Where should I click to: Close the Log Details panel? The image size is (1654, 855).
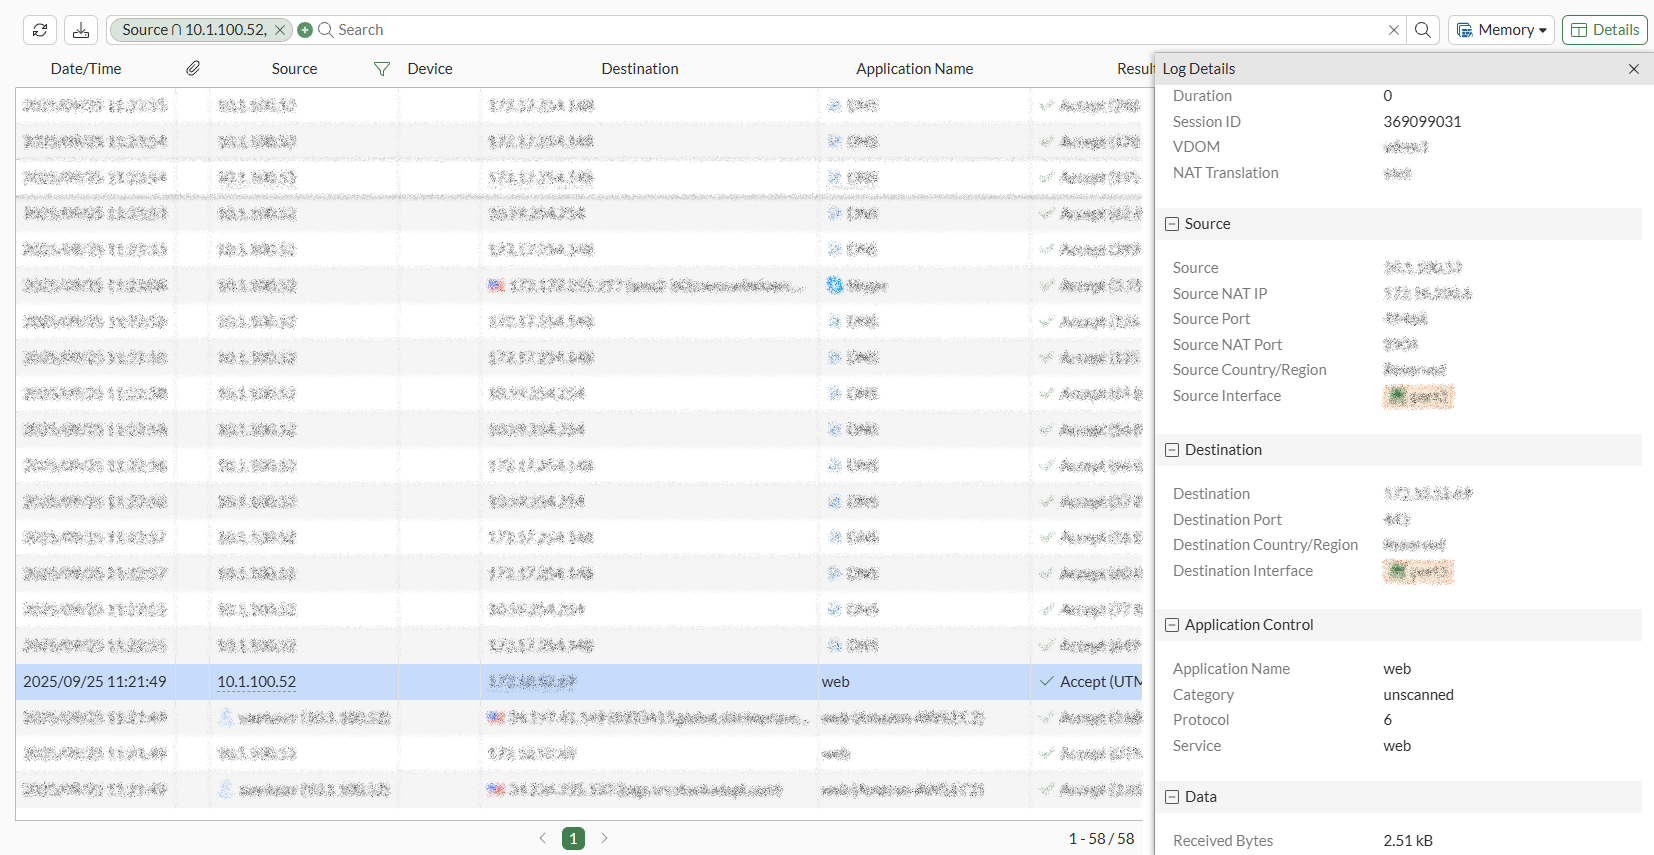(1634, 69)
